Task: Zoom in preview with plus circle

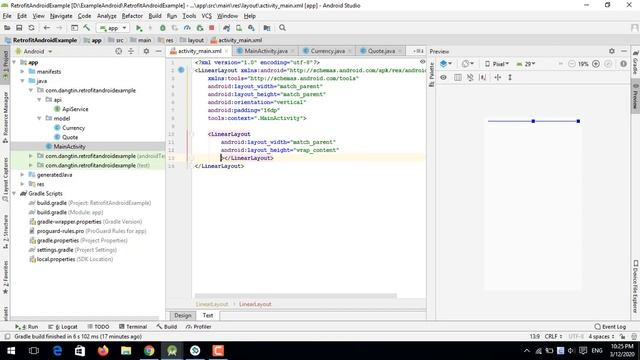Action: click(596, 64)
